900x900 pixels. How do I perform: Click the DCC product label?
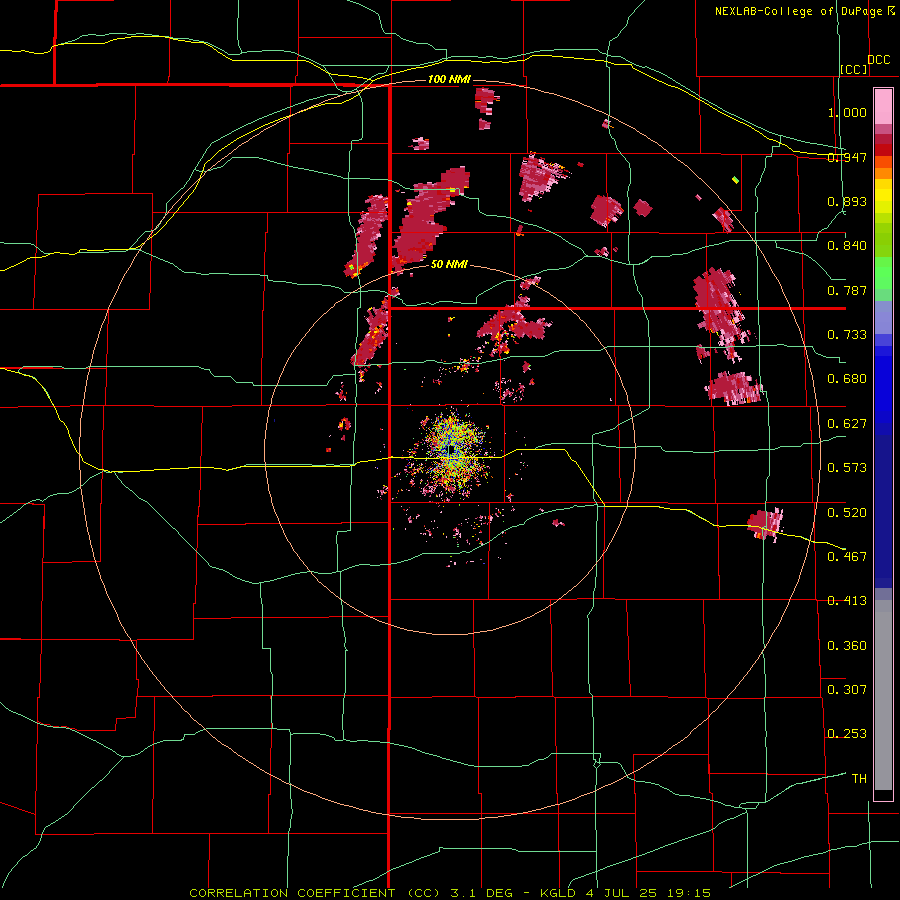click(x=879, y=60)
